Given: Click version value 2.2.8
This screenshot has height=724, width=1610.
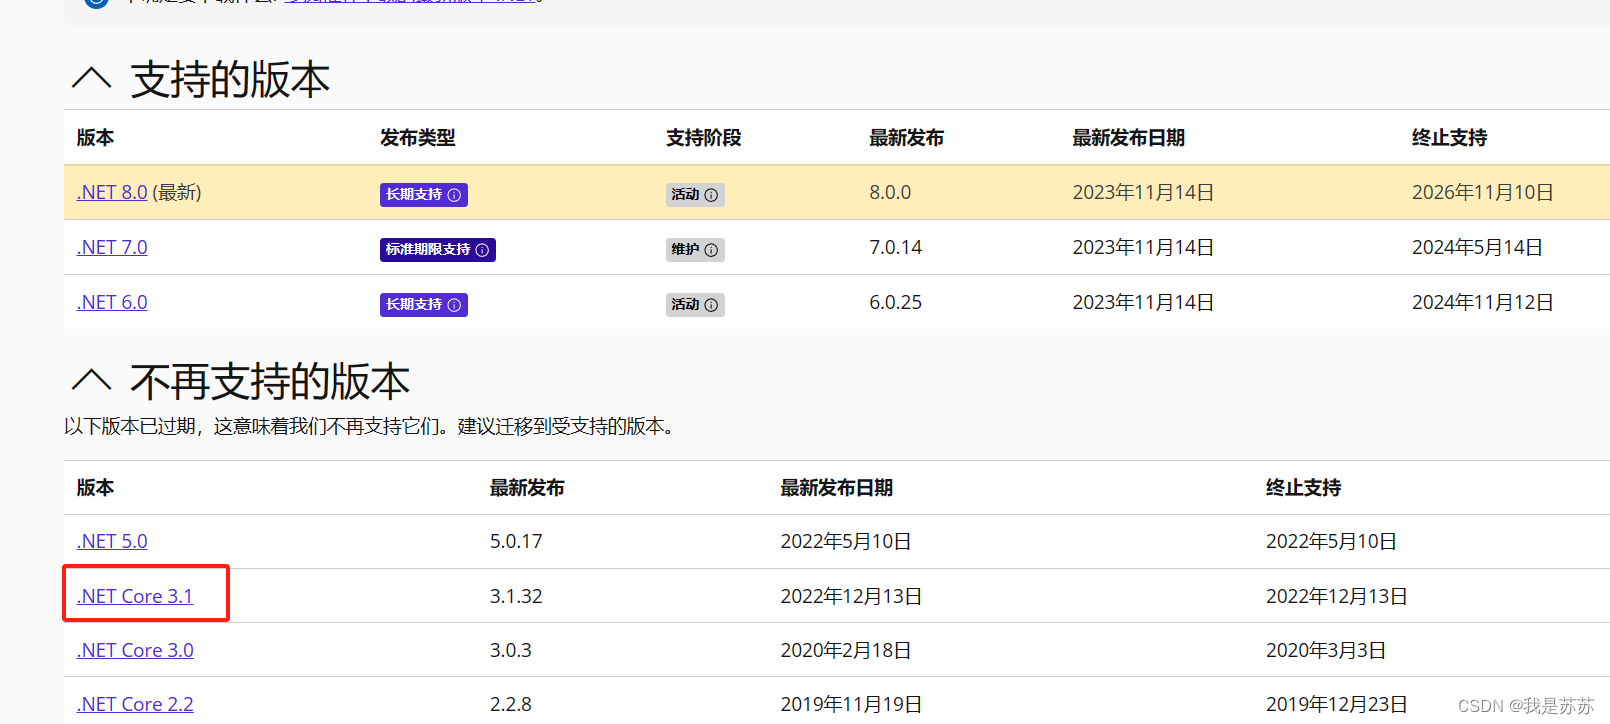Looking at the screenshot, I should 511,704.
